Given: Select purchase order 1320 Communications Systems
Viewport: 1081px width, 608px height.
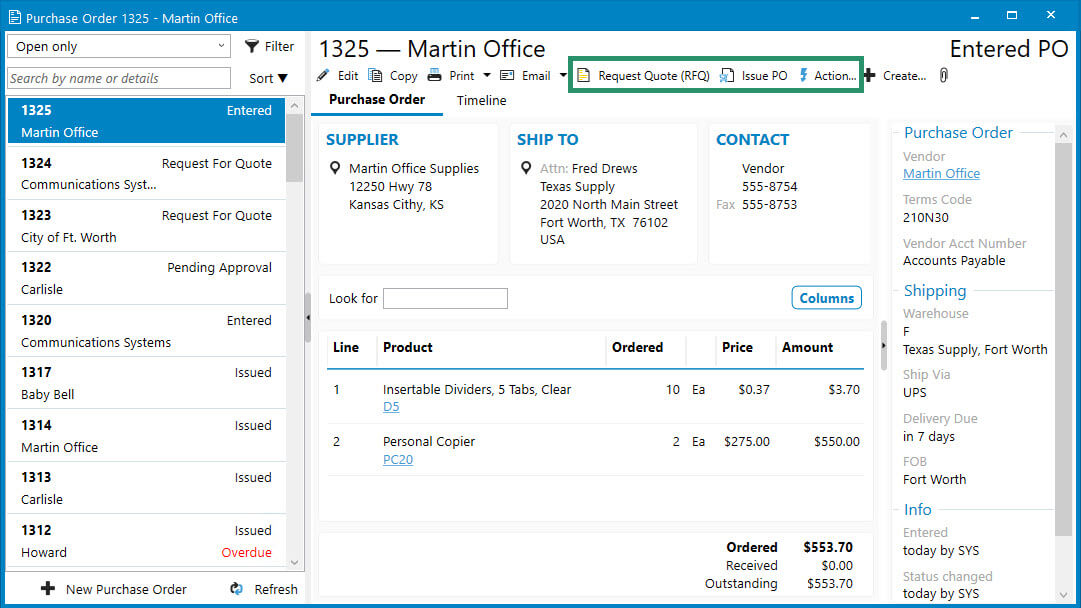Looking at the screenshot, I should pos(146,331).
